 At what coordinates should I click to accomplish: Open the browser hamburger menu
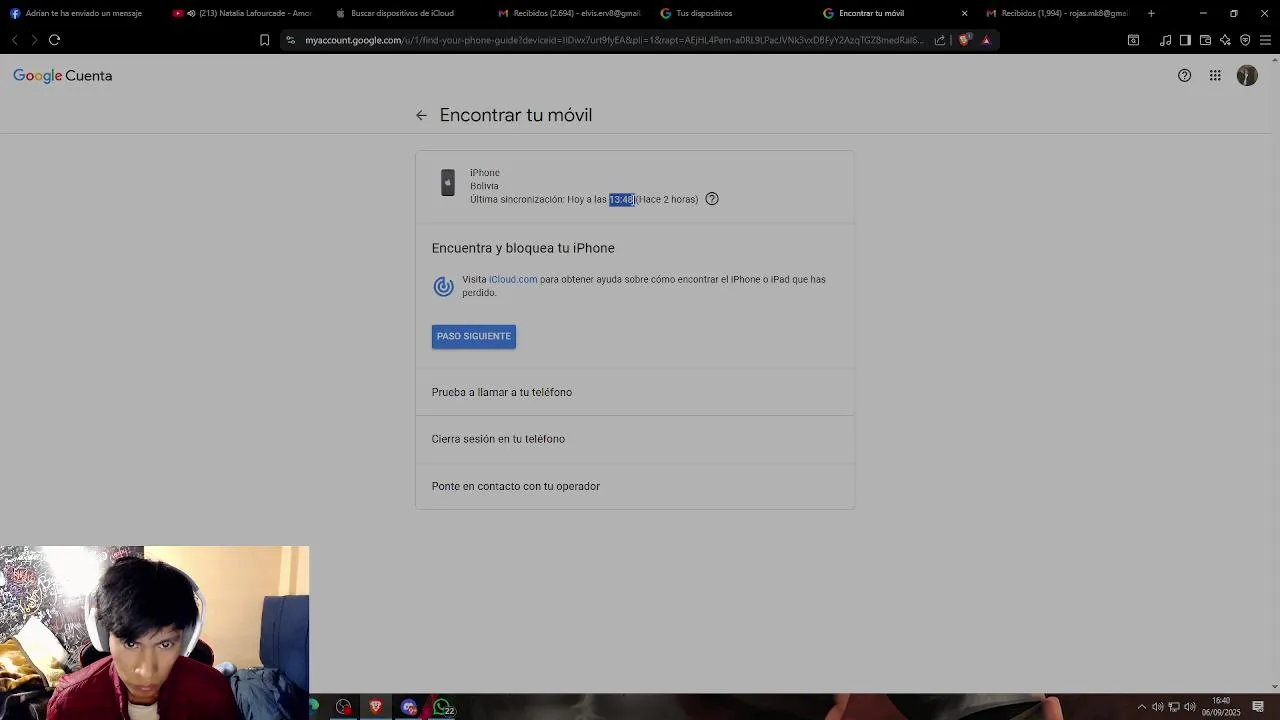tap(1265, 40)
